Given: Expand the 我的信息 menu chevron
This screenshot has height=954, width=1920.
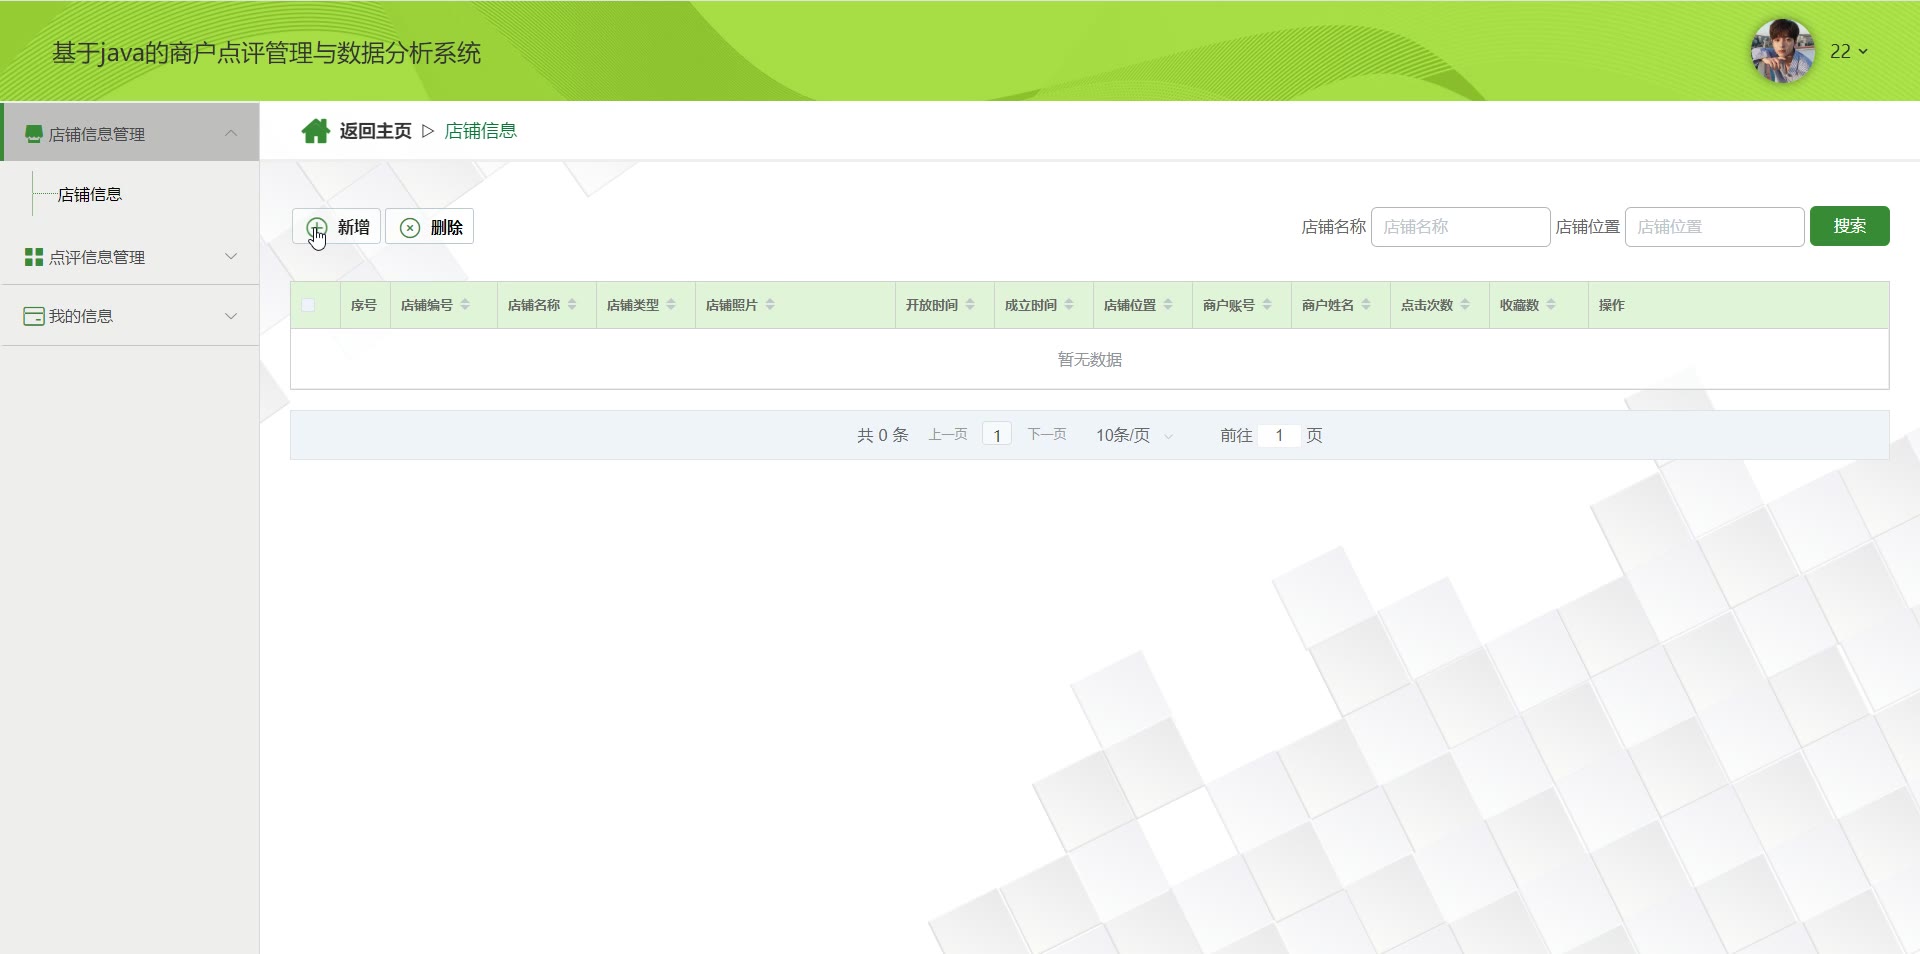Looking at the screenshot, I should [231, 316].
